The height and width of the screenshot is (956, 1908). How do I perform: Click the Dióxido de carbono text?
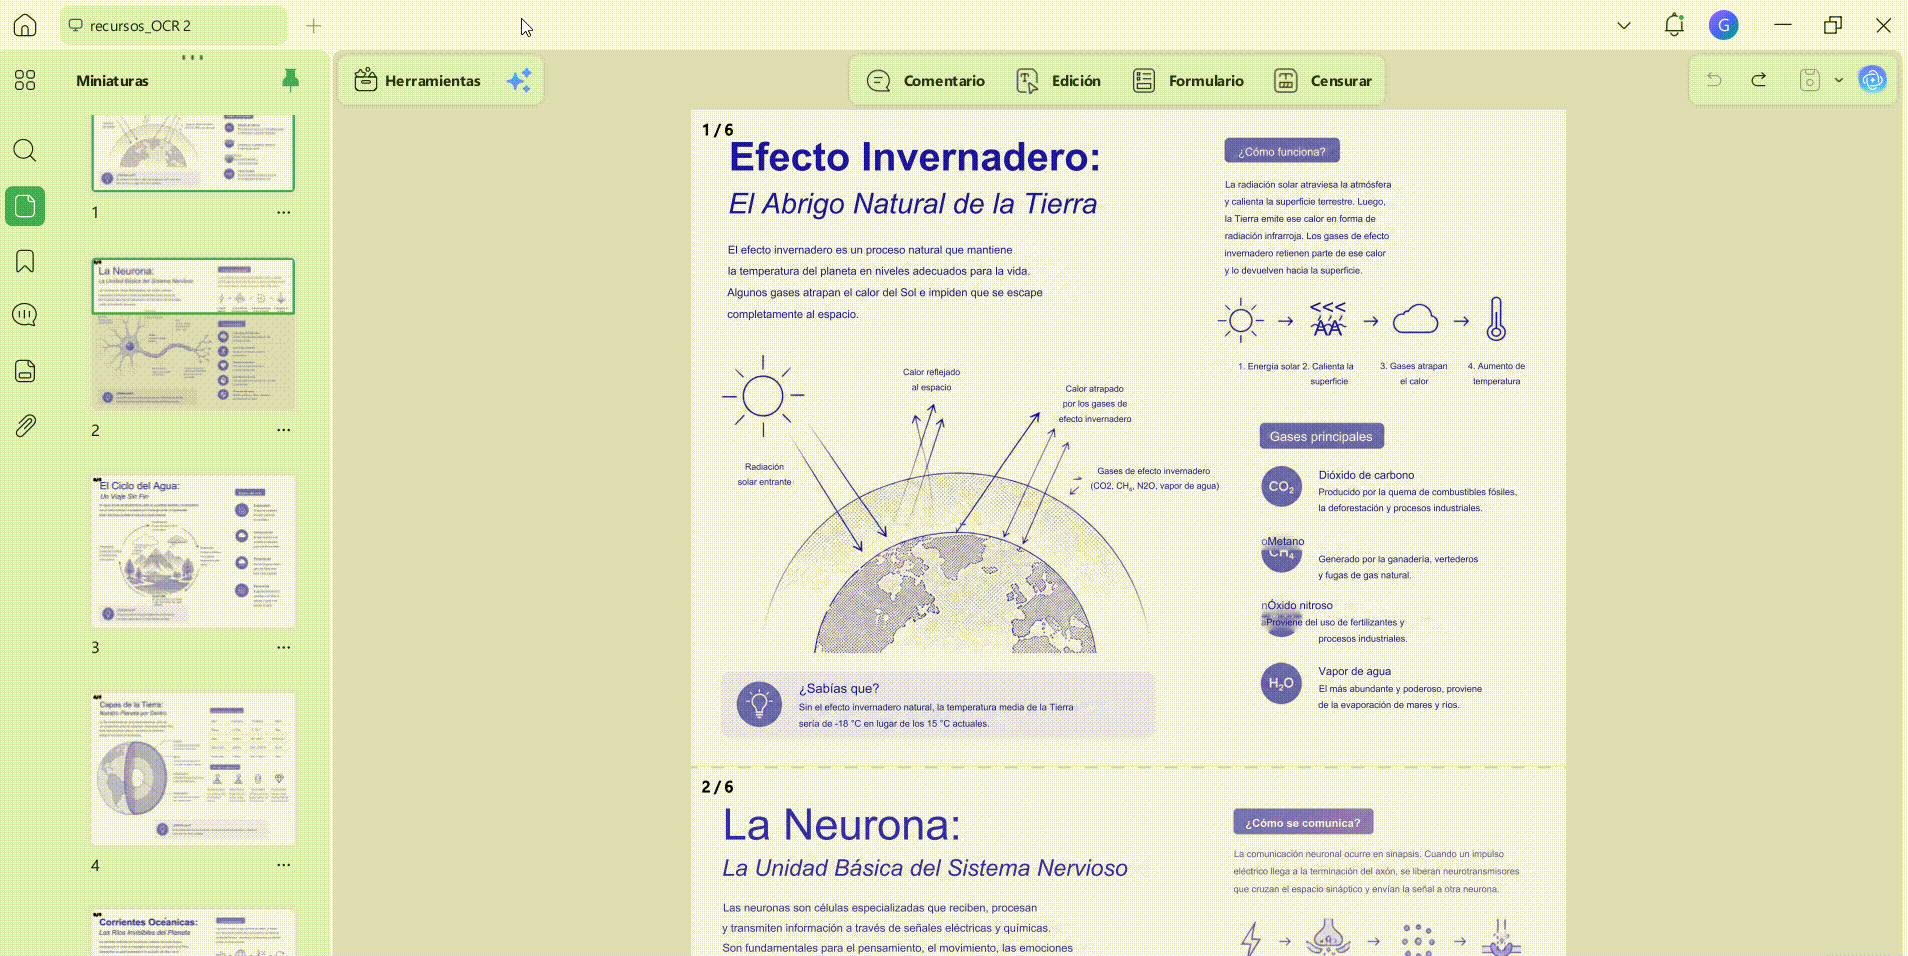(1366, 475)
